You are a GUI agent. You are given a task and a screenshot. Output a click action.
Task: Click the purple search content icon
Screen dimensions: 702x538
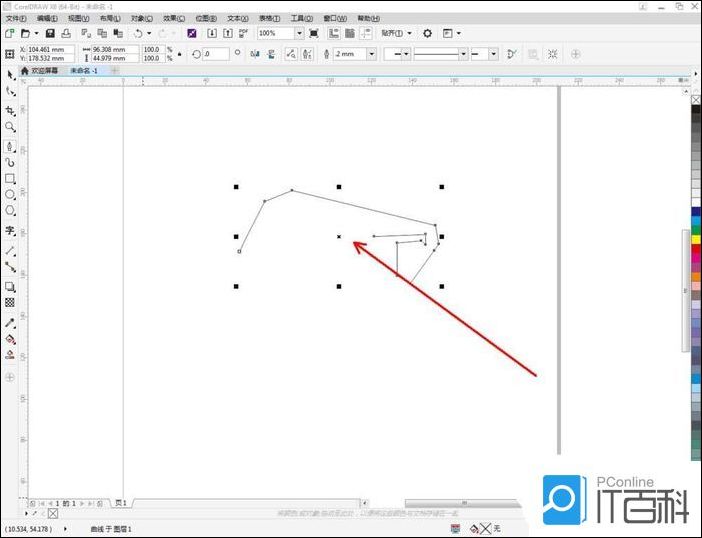(x=192, y=33)
